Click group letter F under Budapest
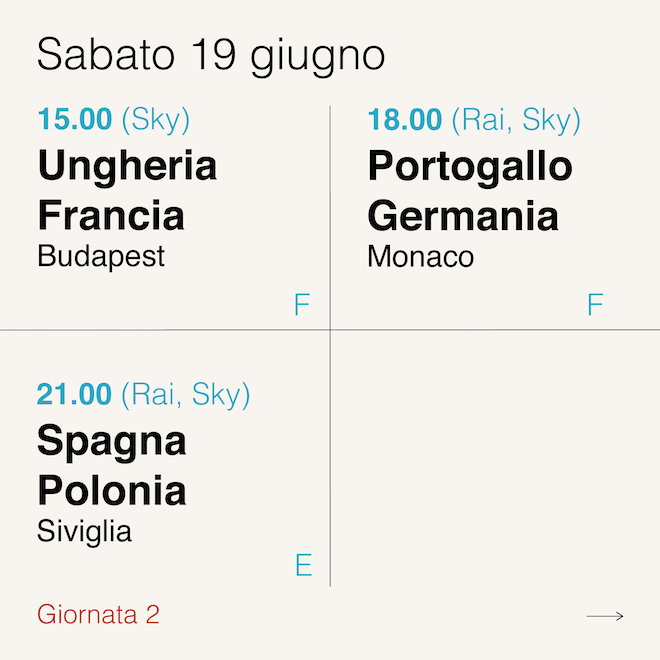Viewport: 660px width, 660px height. 302,305
